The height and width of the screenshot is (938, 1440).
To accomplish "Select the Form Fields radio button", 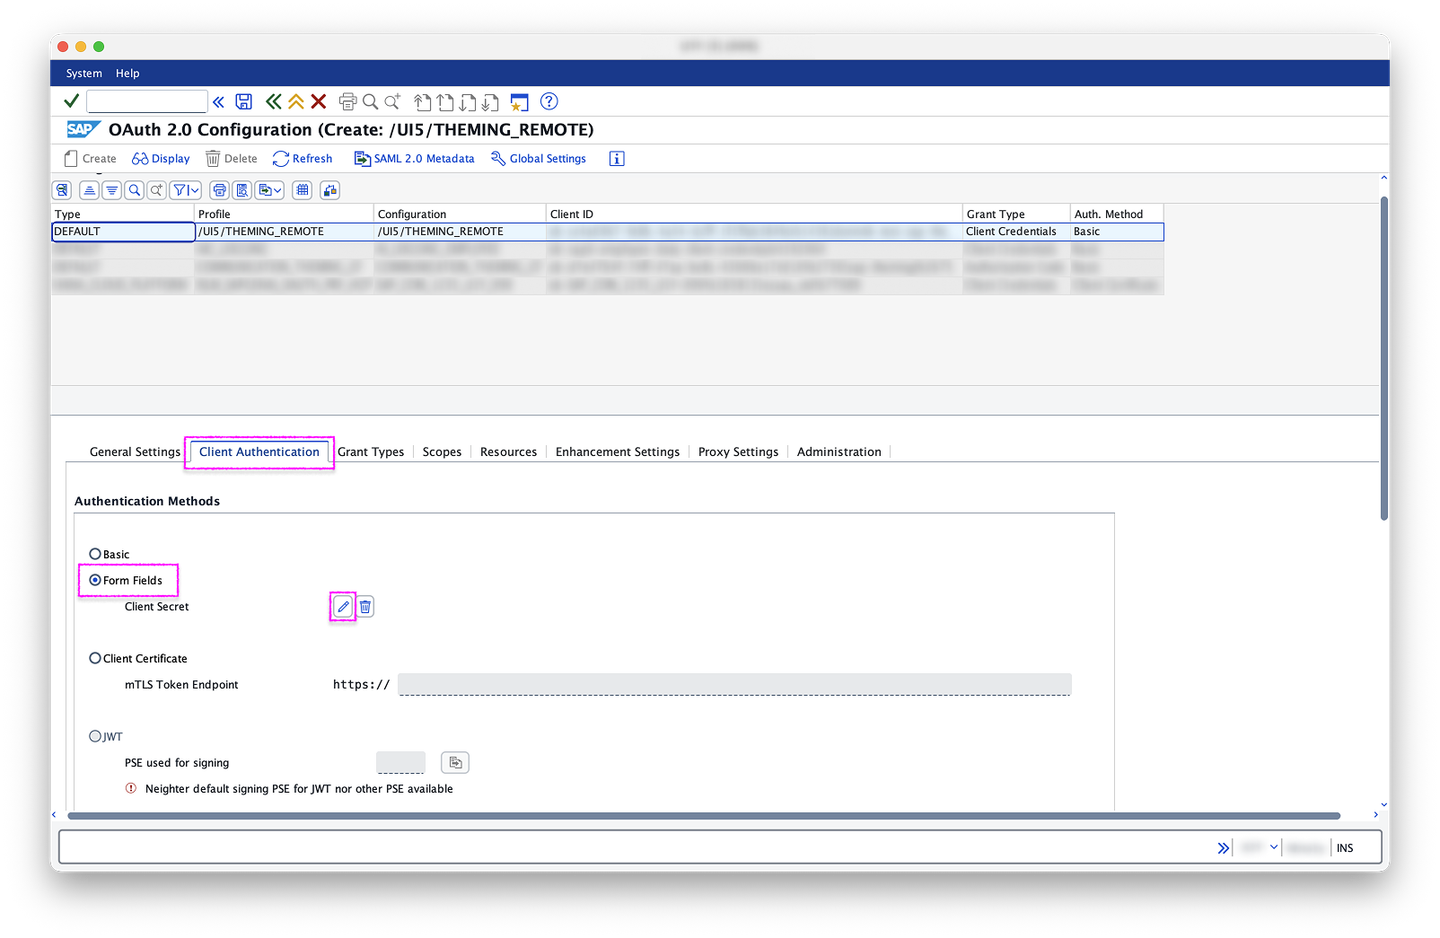I will [x=95, y=580].
